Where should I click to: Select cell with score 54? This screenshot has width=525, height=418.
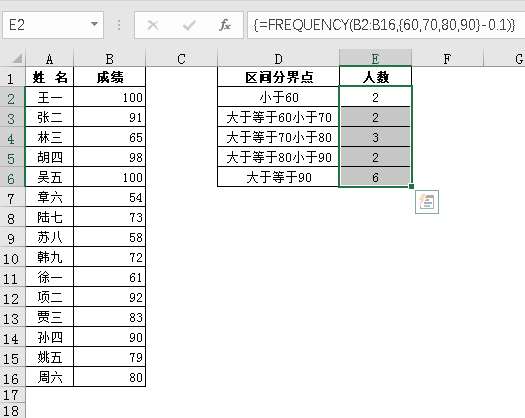[109, 198]
